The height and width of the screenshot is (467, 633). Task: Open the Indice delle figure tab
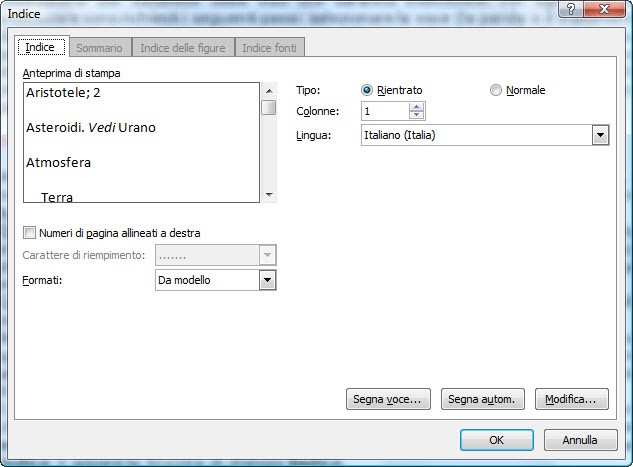click(x=182, y=48)
